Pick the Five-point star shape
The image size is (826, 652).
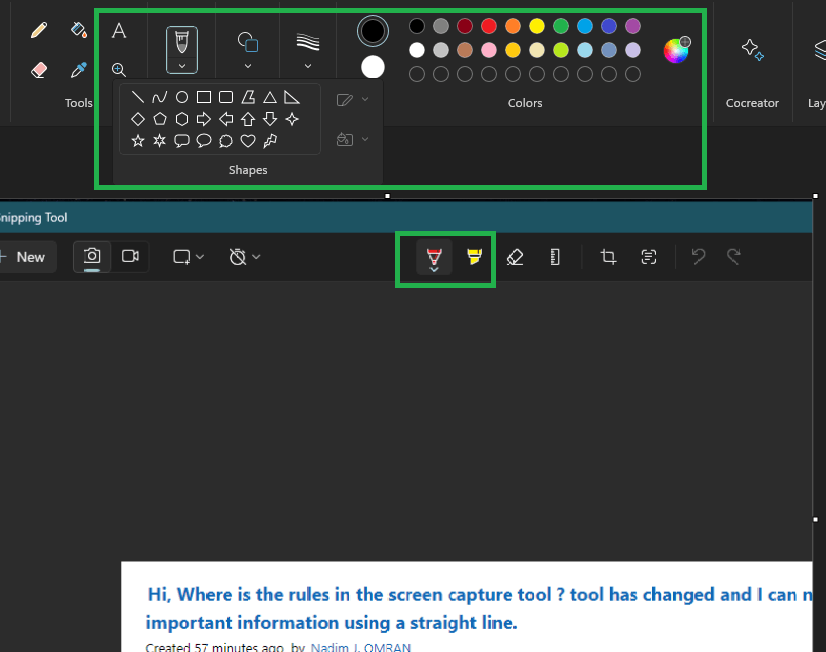137,141
